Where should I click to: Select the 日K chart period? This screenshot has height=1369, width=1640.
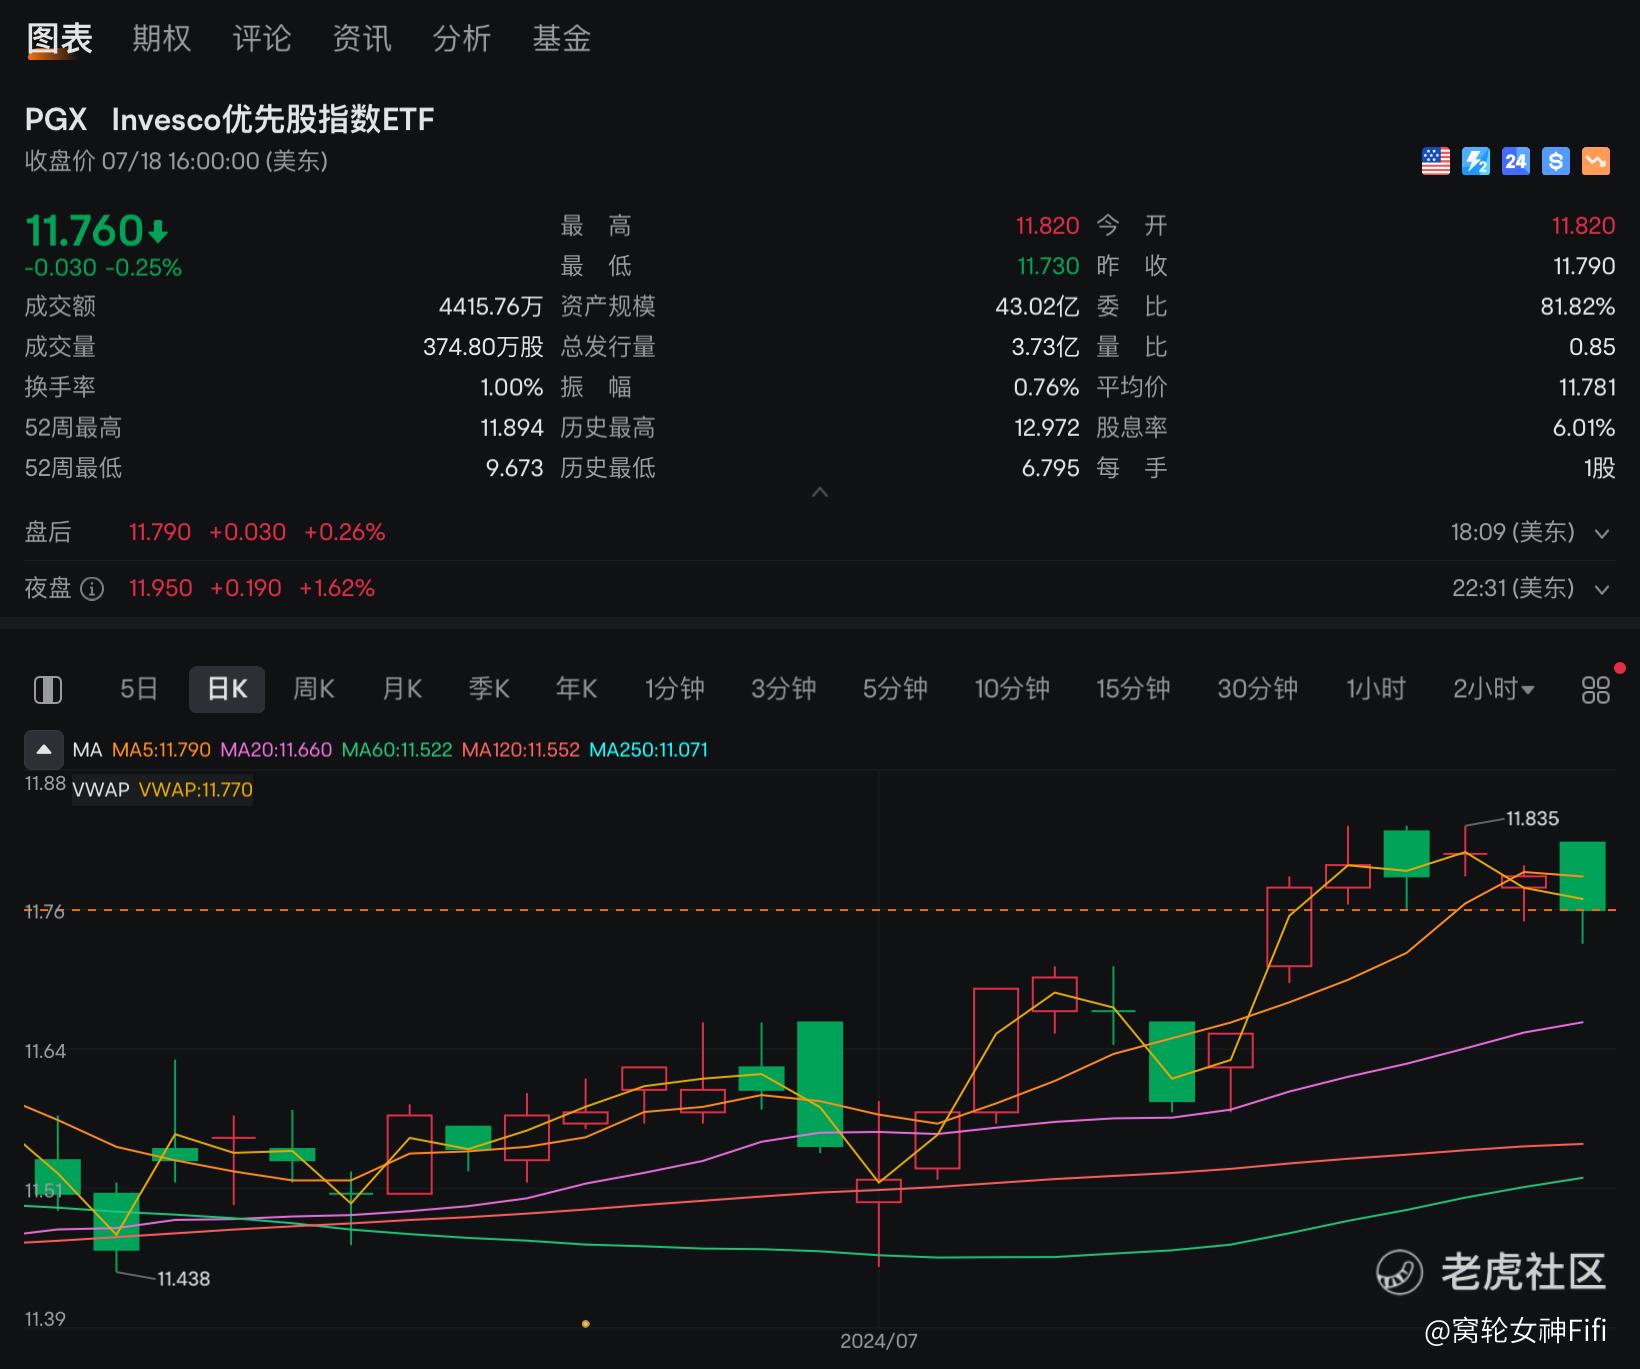(x=227, y=689)
